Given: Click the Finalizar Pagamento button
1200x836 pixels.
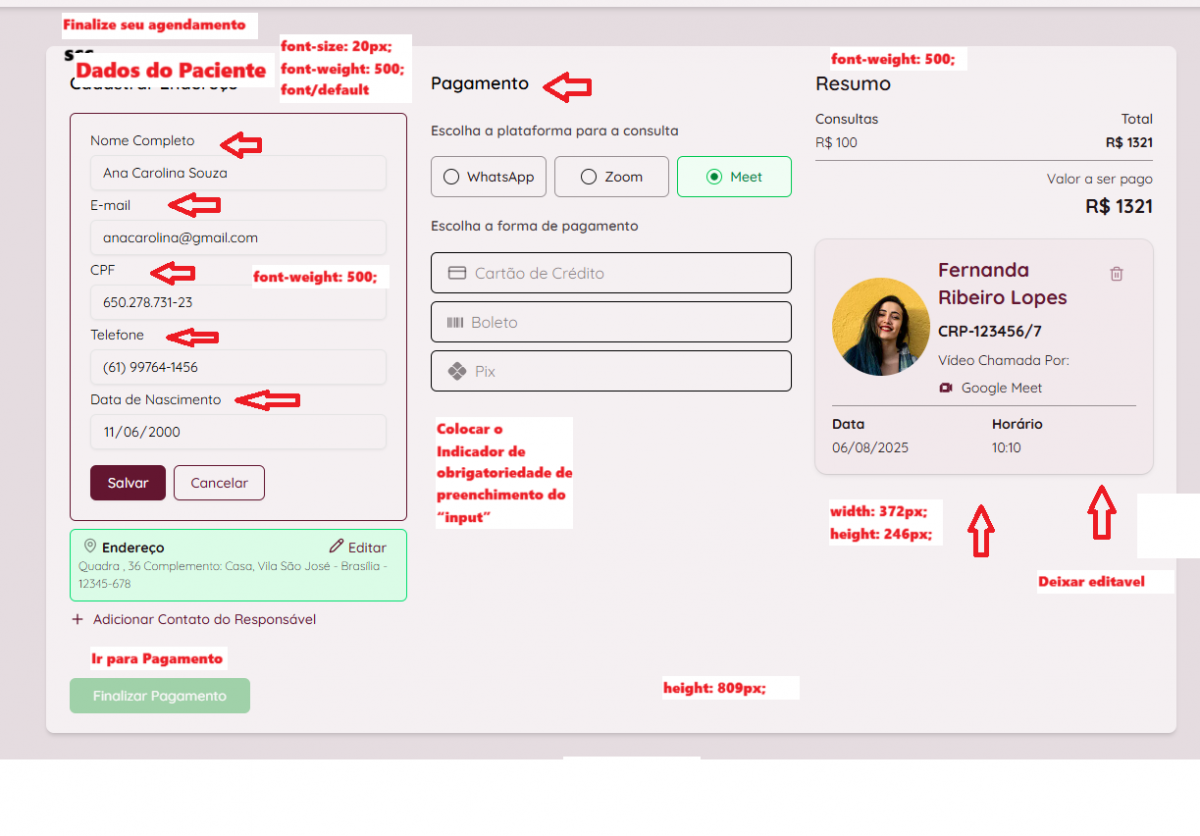Looking at the screenshot, I should [x=160, y=696].
